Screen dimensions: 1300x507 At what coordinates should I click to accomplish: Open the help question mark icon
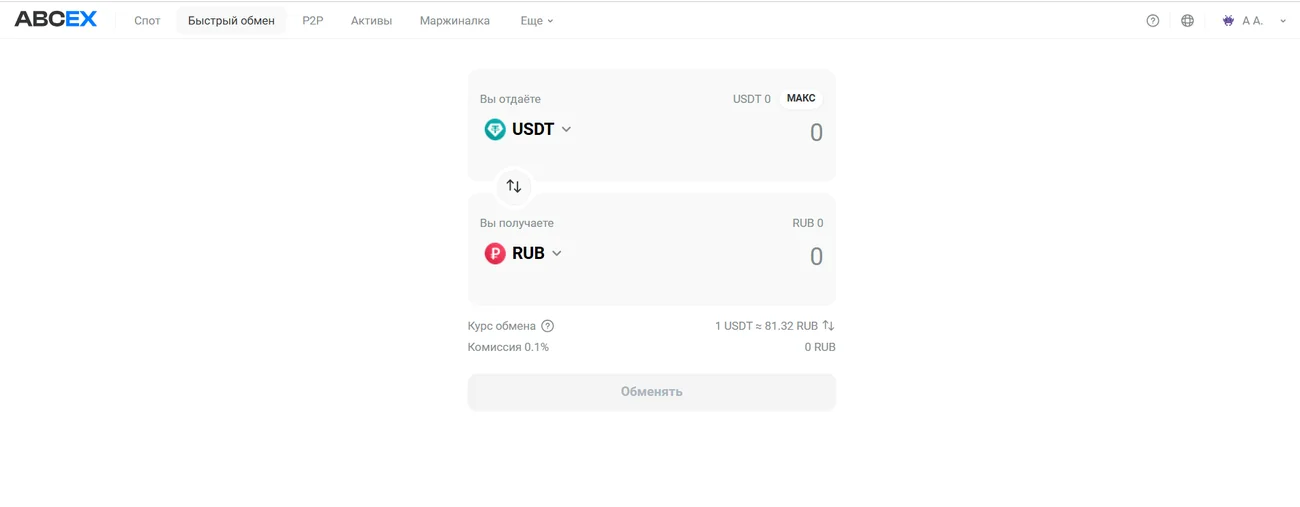click(x=1153, y=20)
